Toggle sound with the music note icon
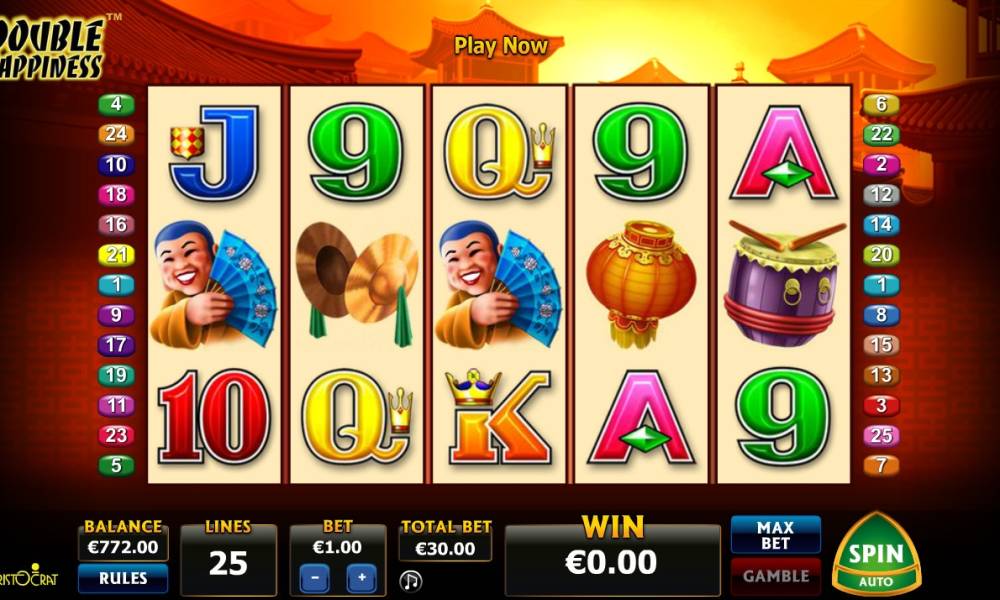Viewport: 1000px width, 600px height. pyautogui.click(x=411, y=580)
